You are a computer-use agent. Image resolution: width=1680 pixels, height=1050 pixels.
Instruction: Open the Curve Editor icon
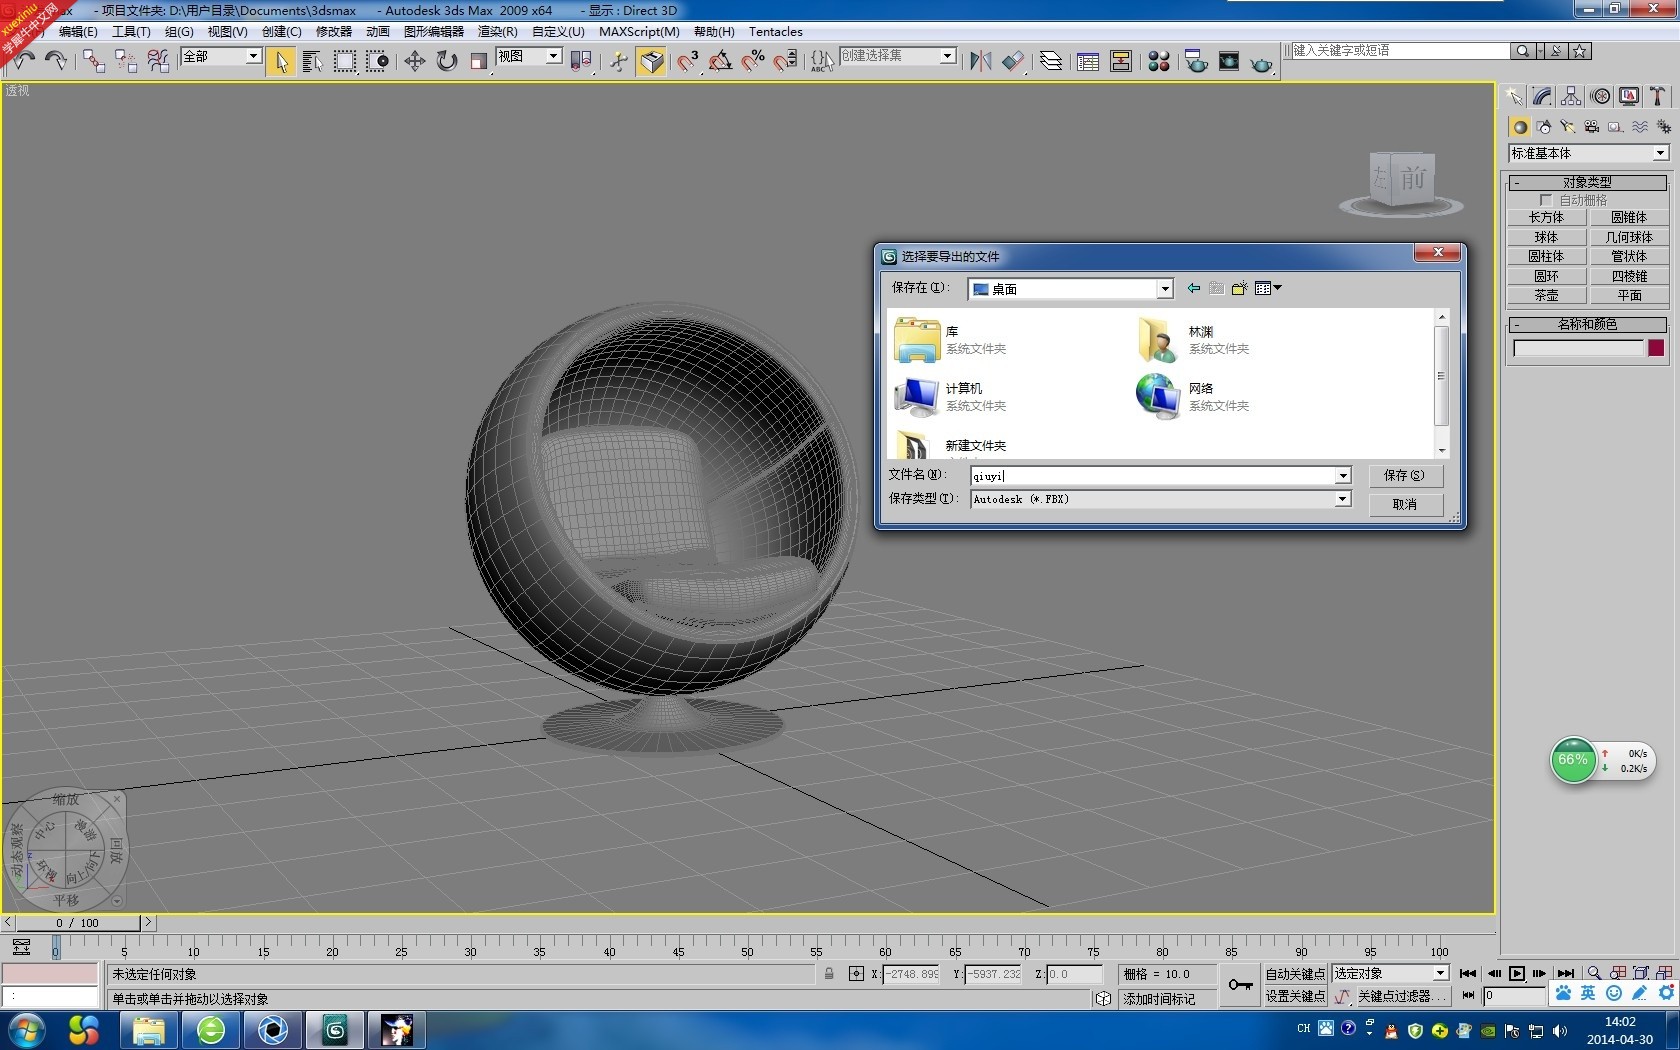pyautogui.click(x=1088, y=62)
